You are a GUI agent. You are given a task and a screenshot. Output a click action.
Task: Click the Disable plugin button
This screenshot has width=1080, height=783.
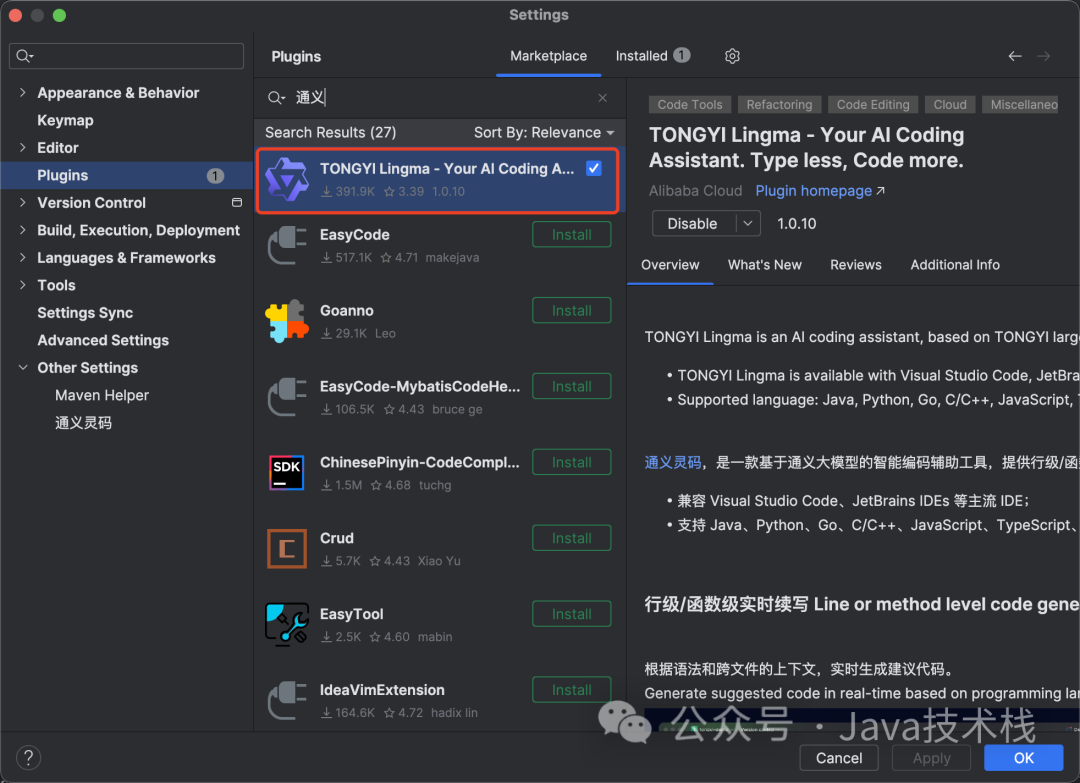pos(693,223)
